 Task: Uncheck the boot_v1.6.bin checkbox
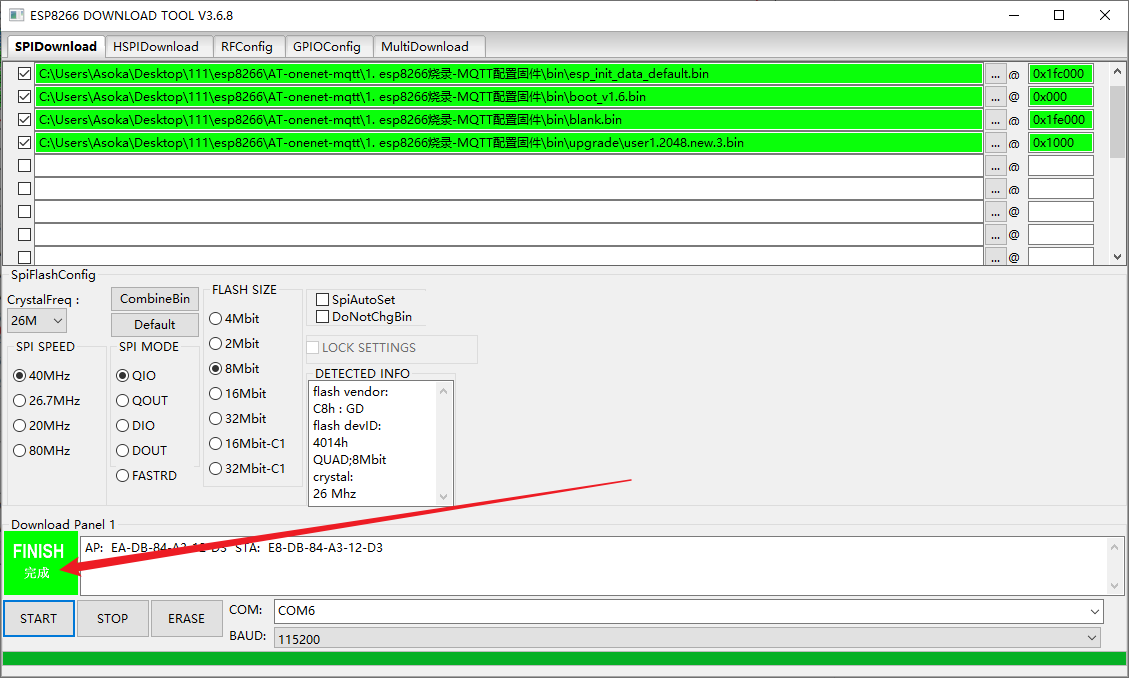tap(24, 96)
